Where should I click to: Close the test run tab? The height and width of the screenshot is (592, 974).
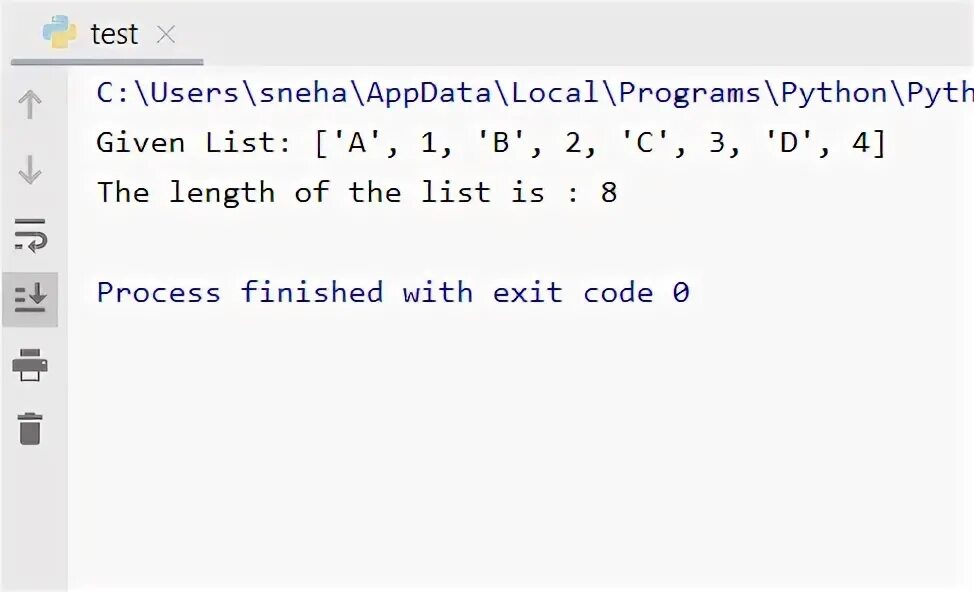tap(166, 34)
